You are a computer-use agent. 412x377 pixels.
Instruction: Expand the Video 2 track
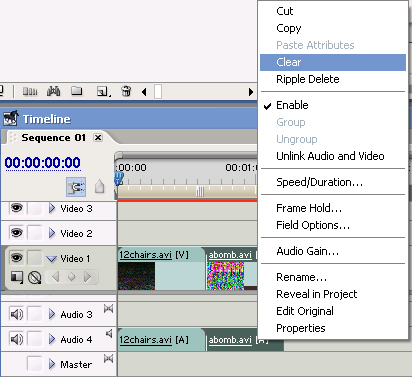click(x=52, y=233)
